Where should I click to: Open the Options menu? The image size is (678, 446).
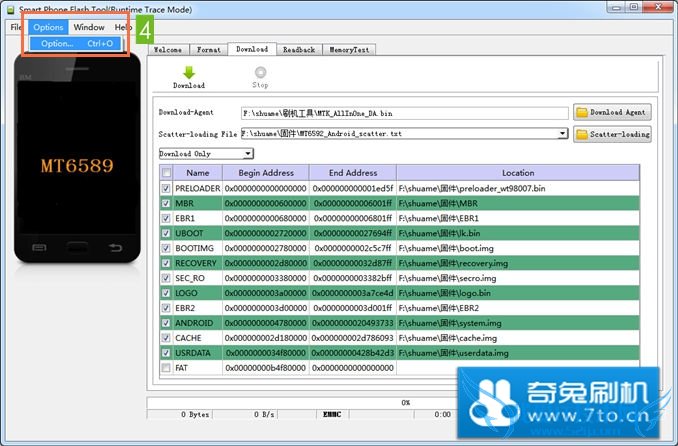click(48, 27)
